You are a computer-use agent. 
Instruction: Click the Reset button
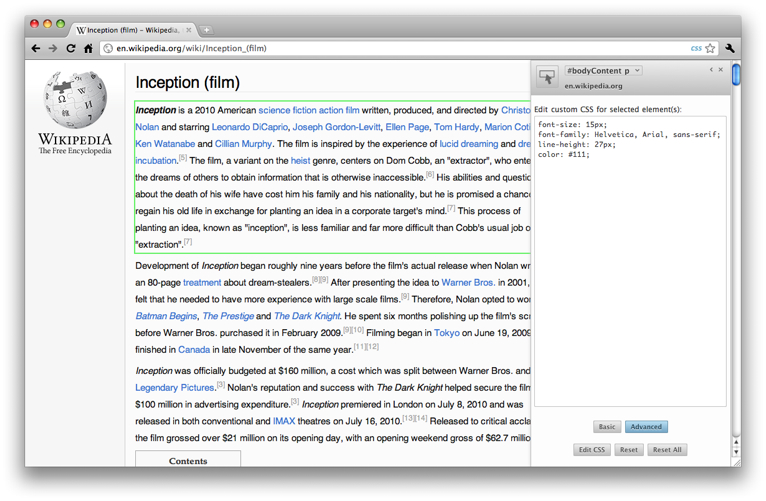point(629,450)
